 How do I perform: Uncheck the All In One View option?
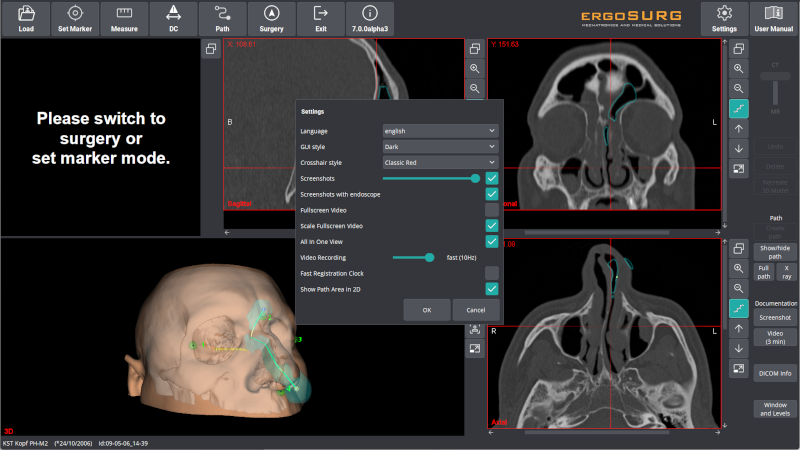point(492,241)
